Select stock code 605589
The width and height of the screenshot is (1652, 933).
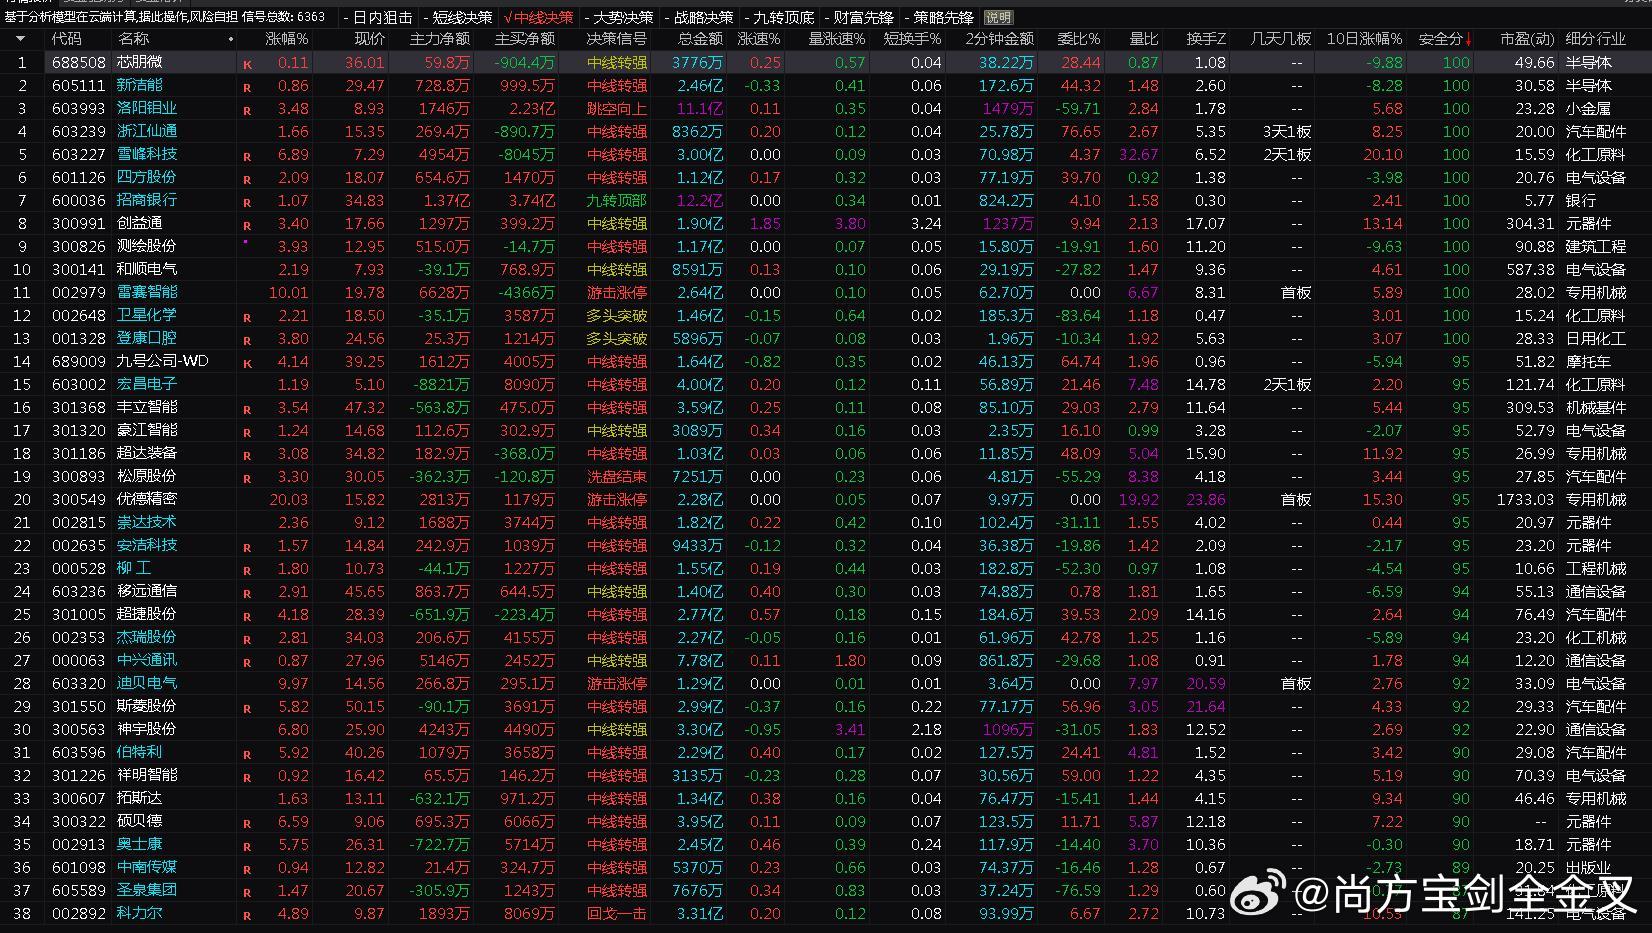[x=79, y=890]
